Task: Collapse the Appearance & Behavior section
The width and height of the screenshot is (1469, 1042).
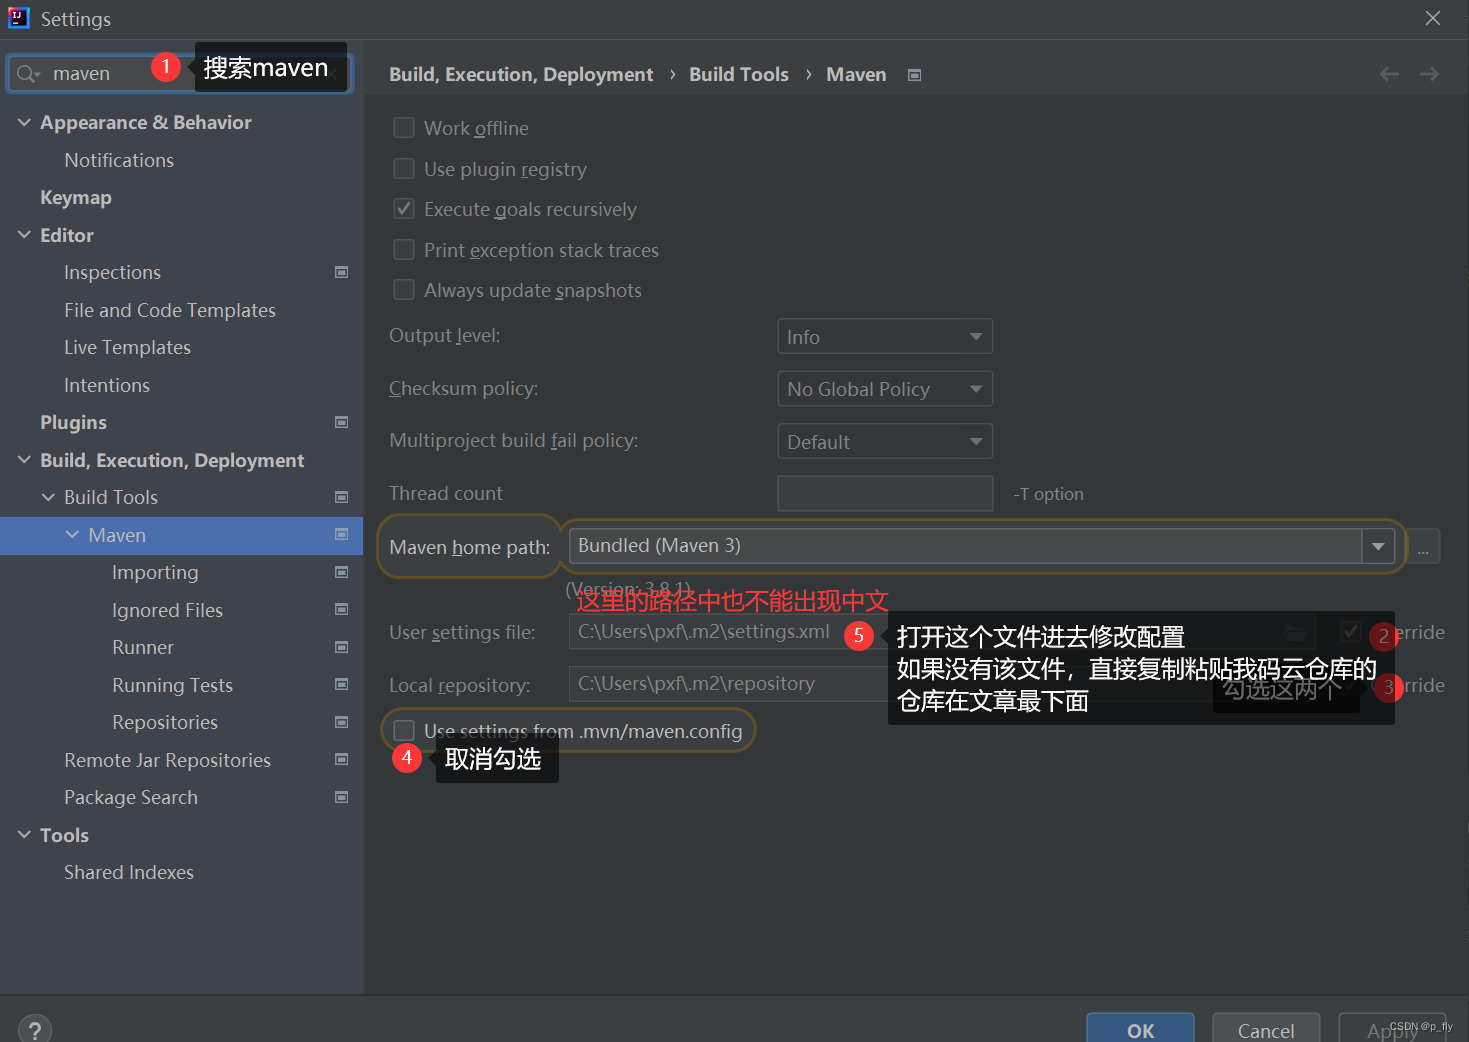Action: click(25, 122)
